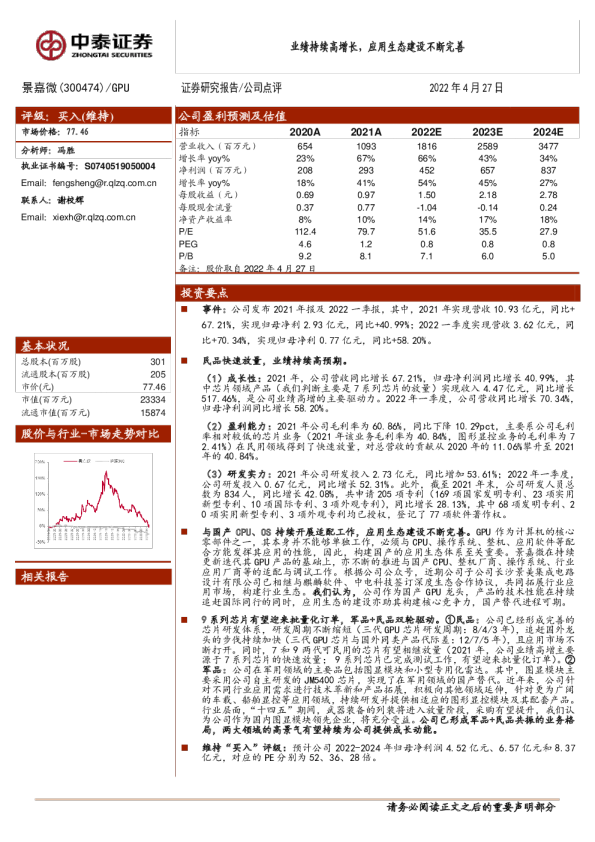595x842 pixels.
Task: Click the 2024E column header
Action: click(548, 132)
